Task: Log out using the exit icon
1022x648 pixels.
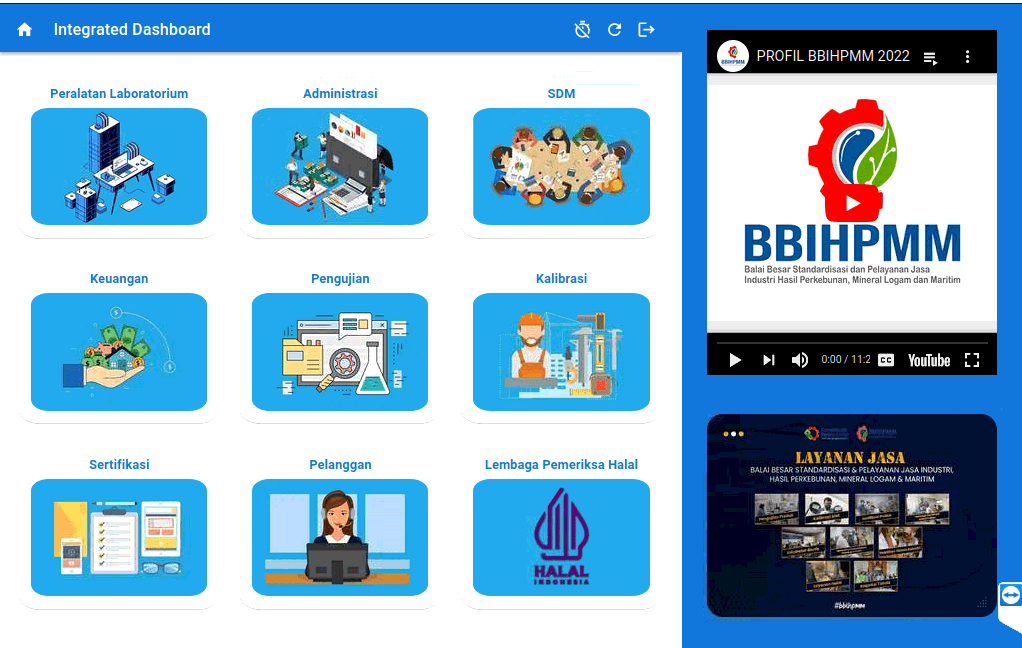Action: click(646, 29)
